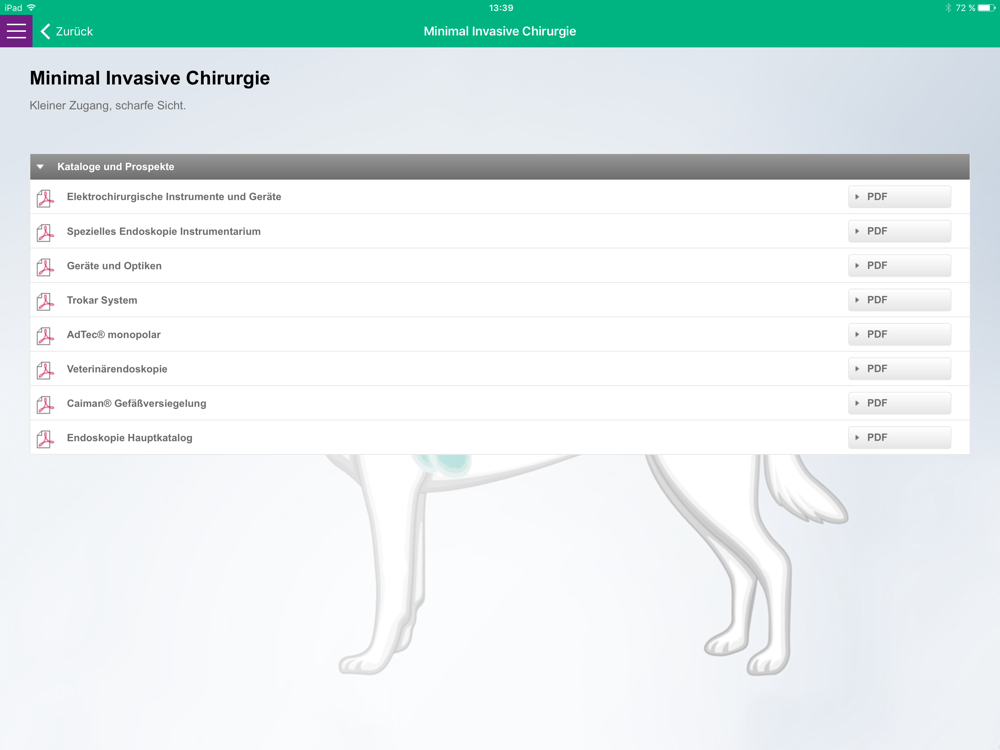Click PDF icon for Elektrochirurgische Instrumente und Geräte

(45, 198)
